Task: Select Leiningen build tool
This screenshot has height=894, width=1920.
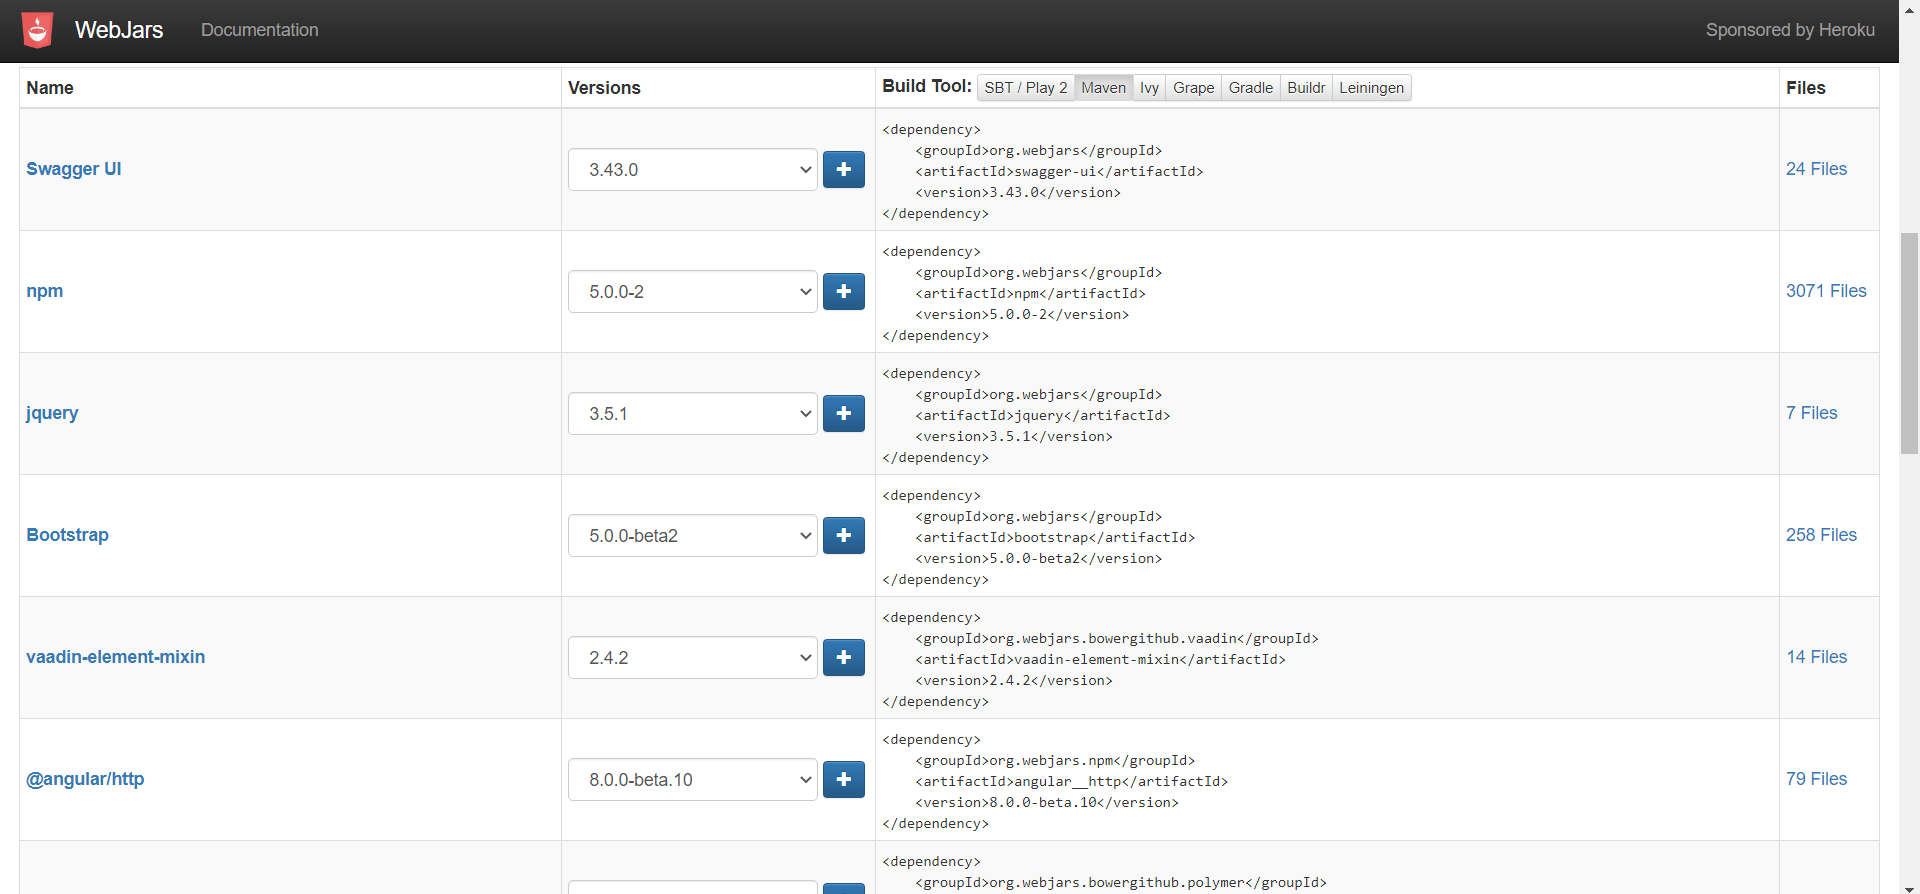Action: [1371, 88]
